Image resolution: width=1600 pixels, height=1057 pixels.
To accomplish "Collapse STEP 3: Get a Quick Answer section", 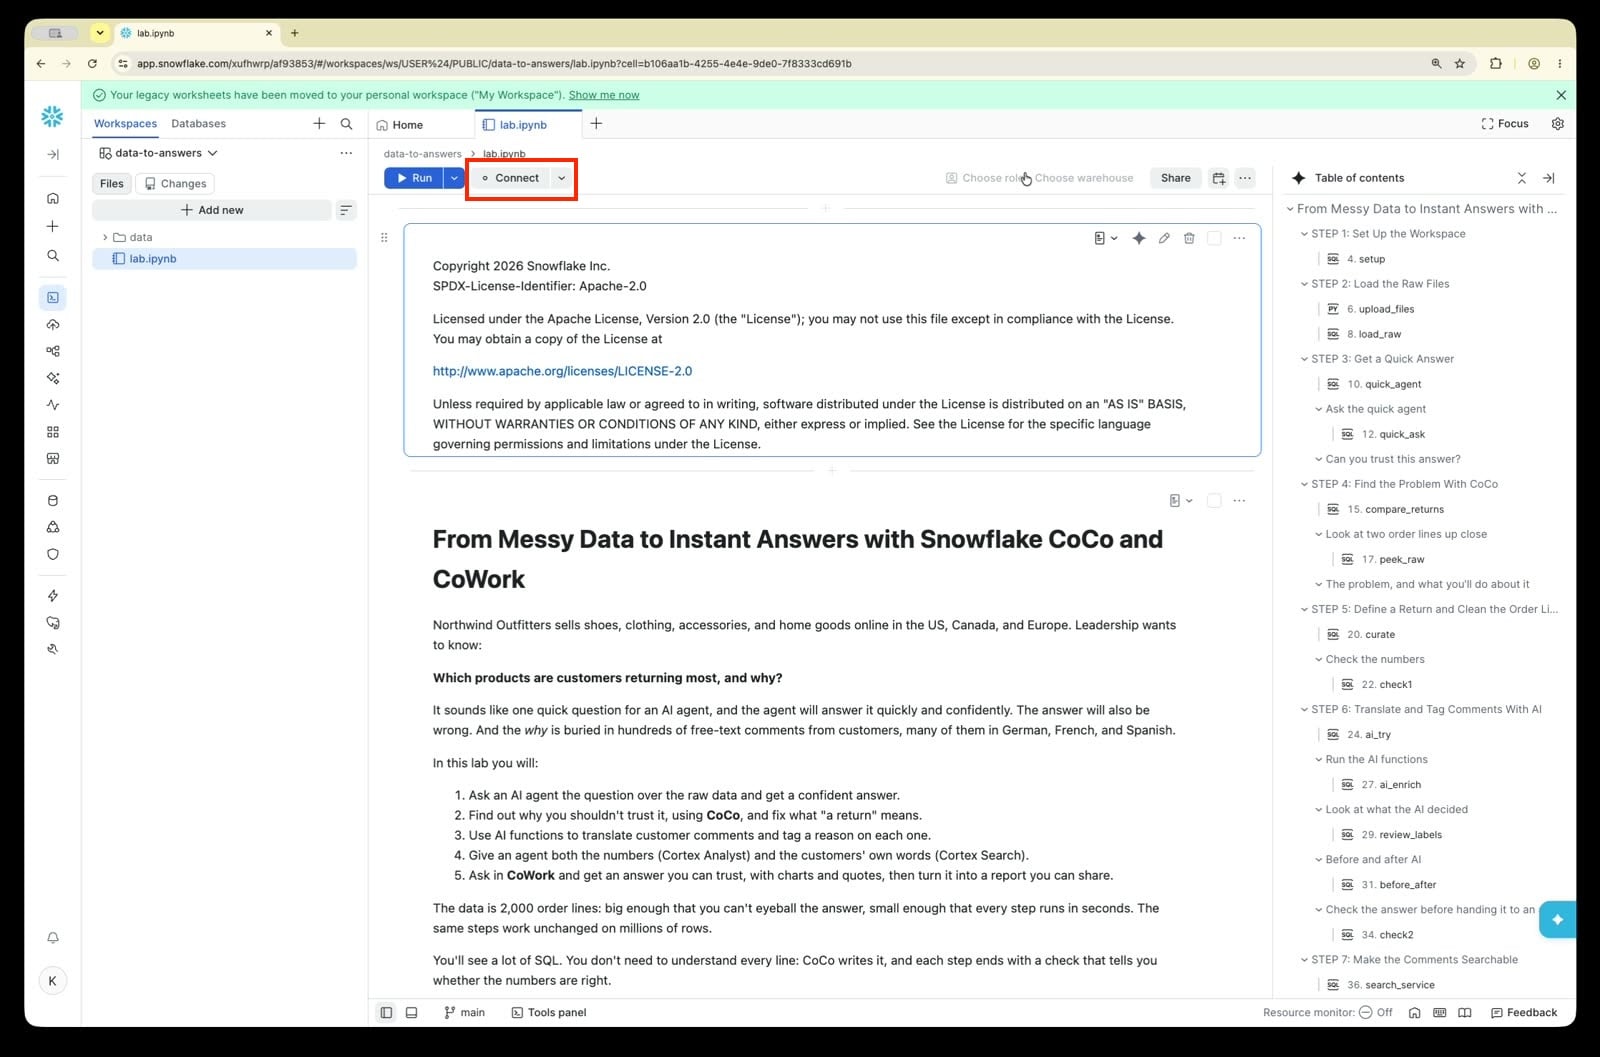I will [x=1304, y=359].
